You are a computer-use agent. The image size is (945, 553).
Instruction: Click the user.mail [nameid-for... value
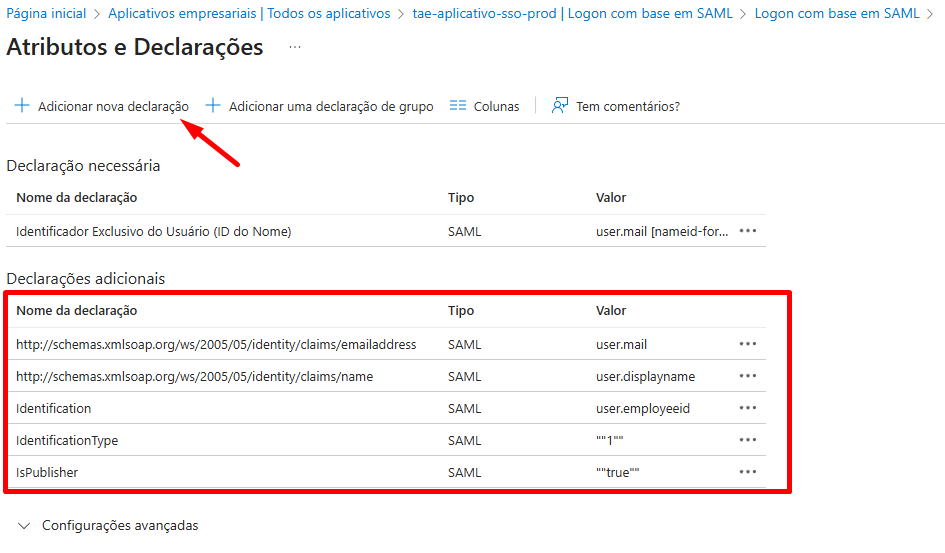pyautogui.click(x=662, y=231)
